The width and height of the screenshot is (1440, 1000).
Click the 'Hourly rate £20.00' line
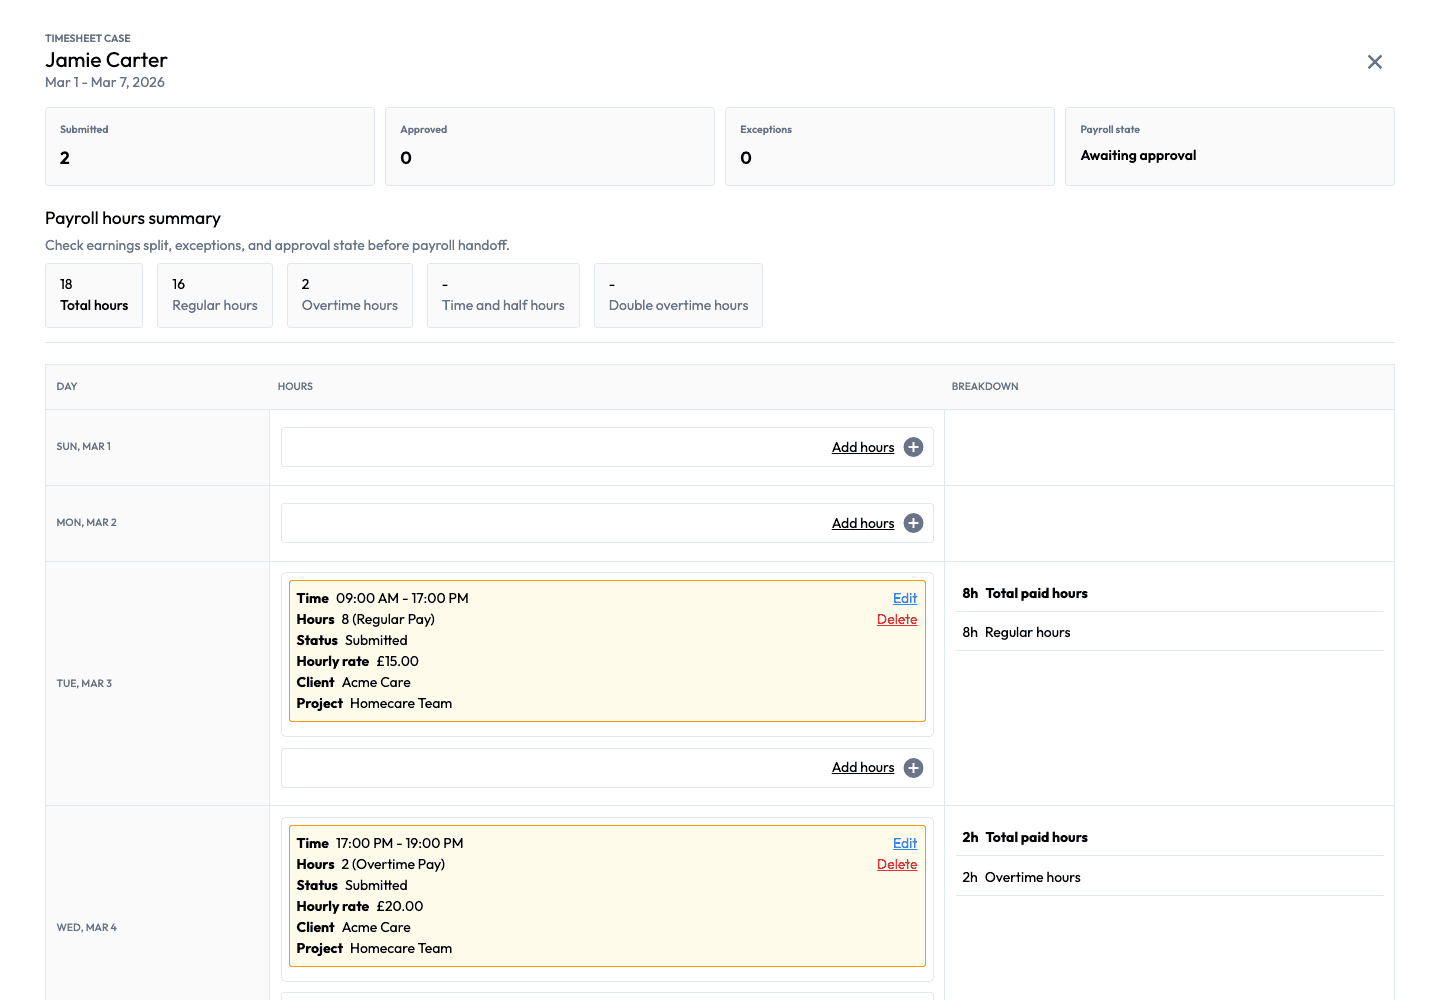point(360,906)
